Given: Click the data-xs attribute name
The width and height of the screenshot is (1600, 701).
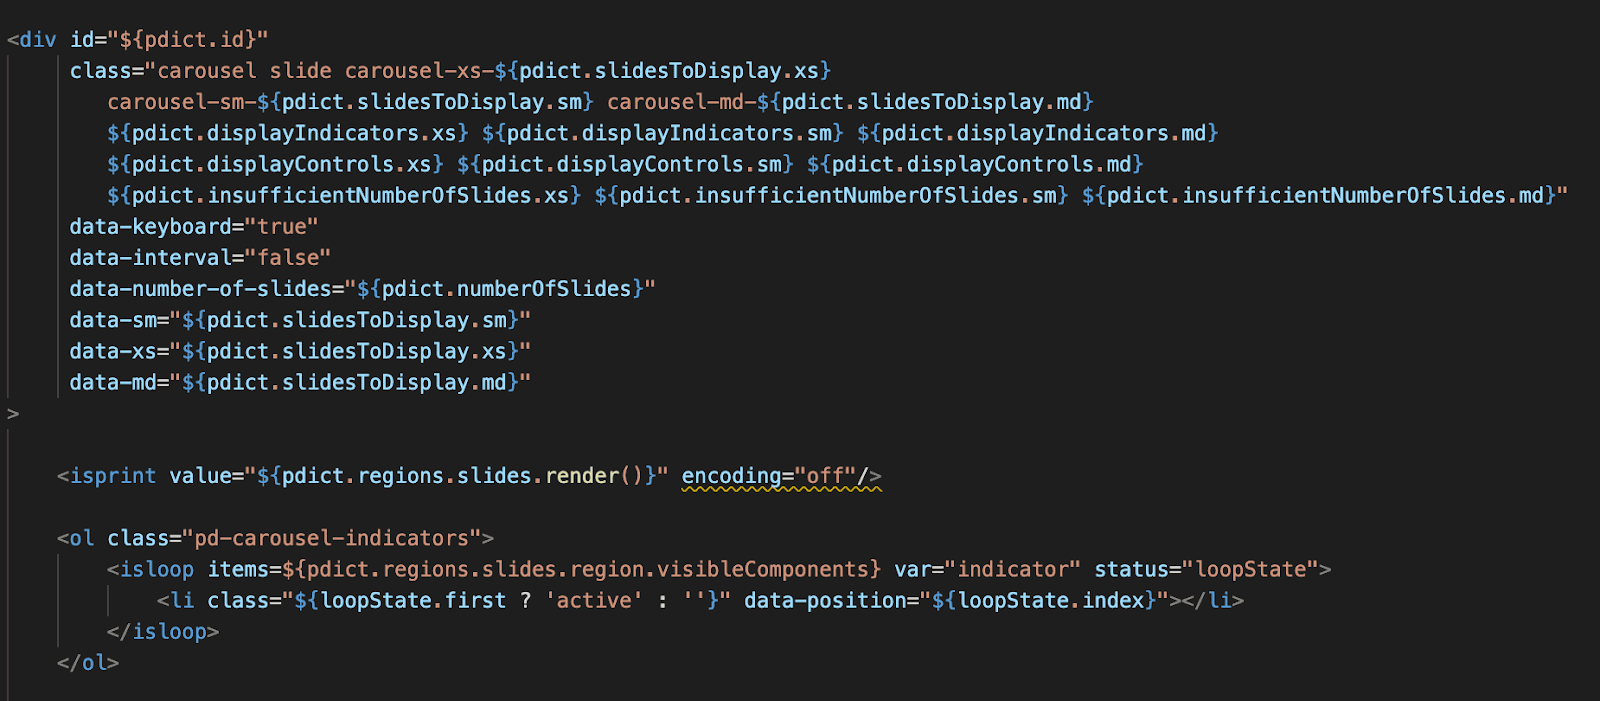Looking at the screenshot, I should coord(112,351).
